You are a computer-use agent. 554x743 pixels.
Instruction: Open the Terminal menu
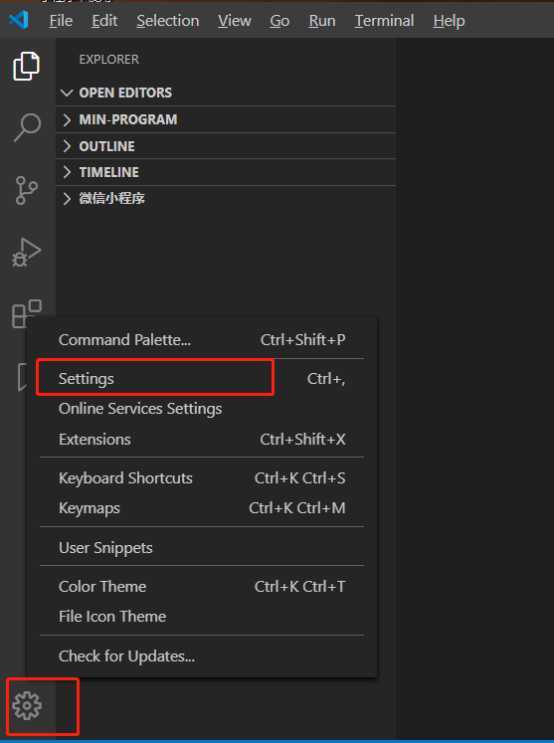(384, 21)
